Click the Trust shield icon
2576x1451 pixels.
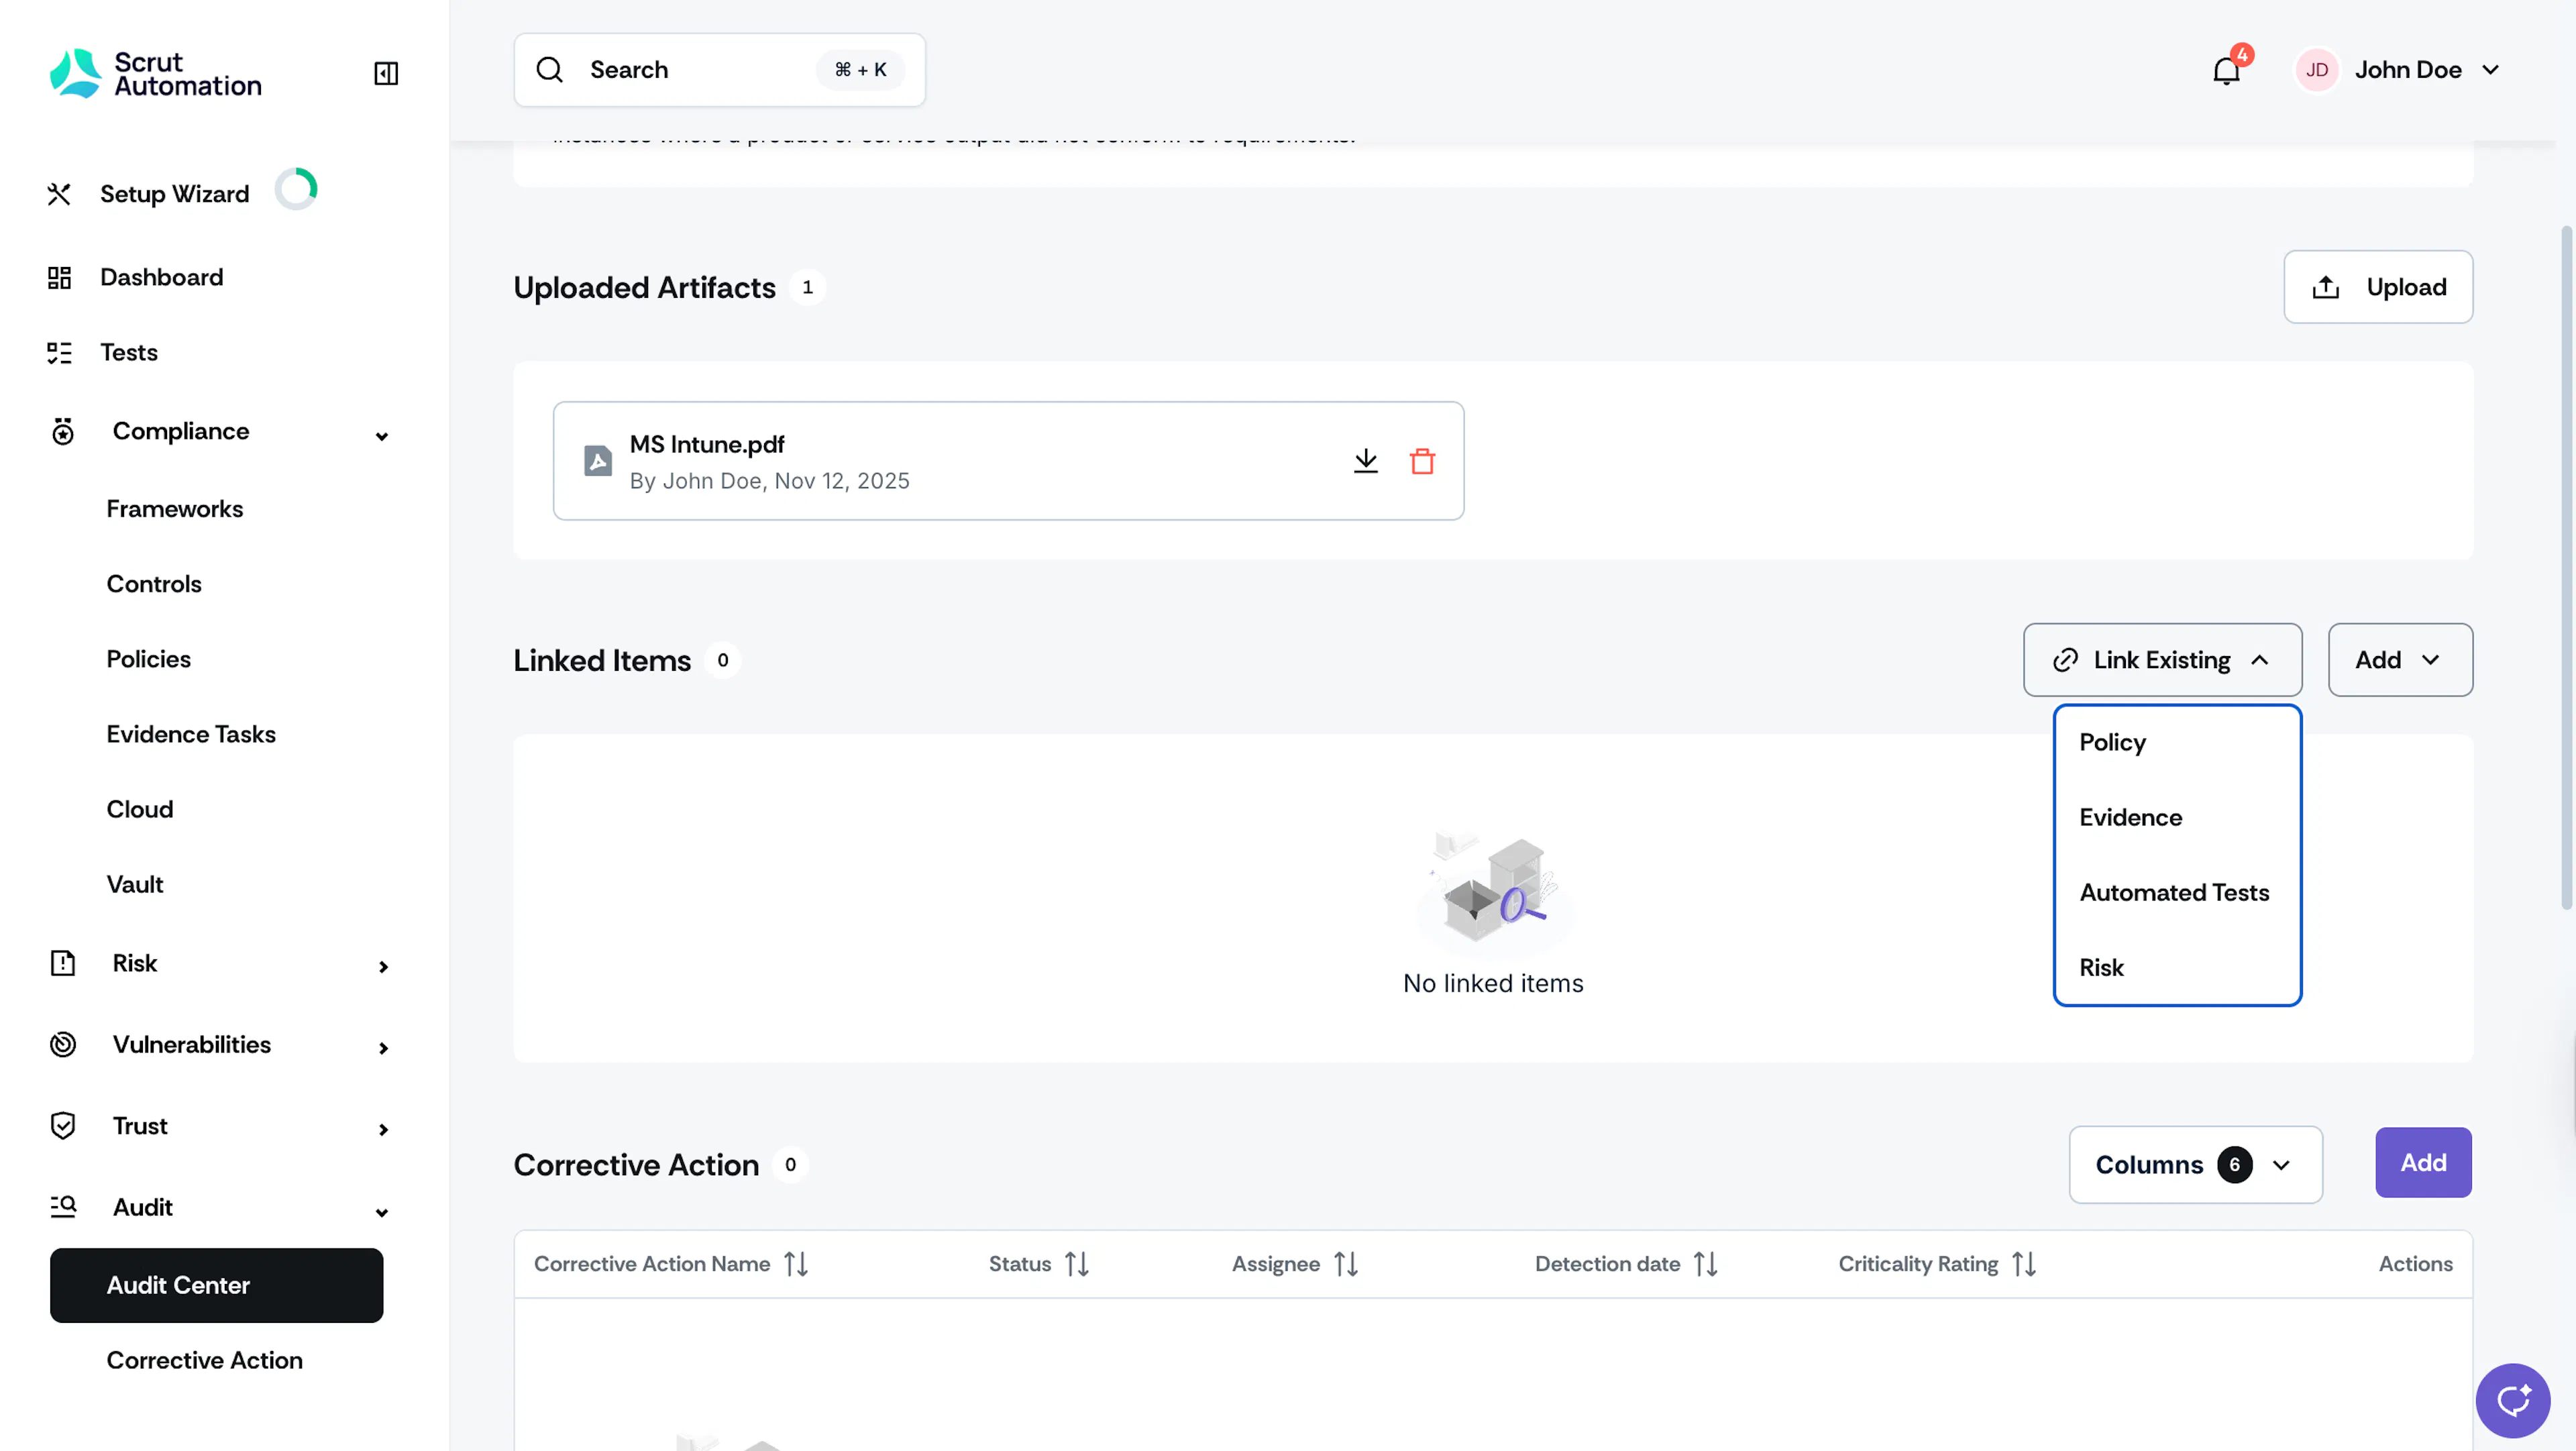pyautogui.click(x=63, y=1126)
